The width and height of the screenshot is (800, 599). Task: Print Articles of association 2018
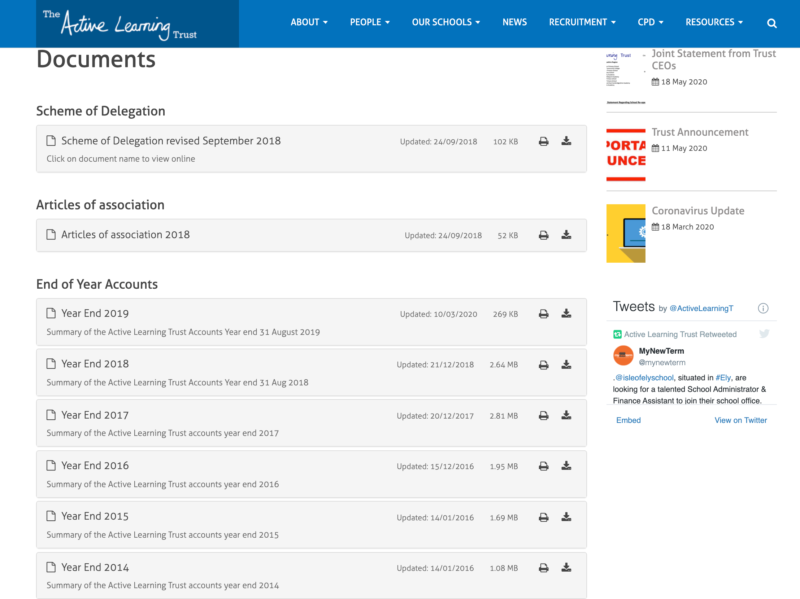click(543, 235)
